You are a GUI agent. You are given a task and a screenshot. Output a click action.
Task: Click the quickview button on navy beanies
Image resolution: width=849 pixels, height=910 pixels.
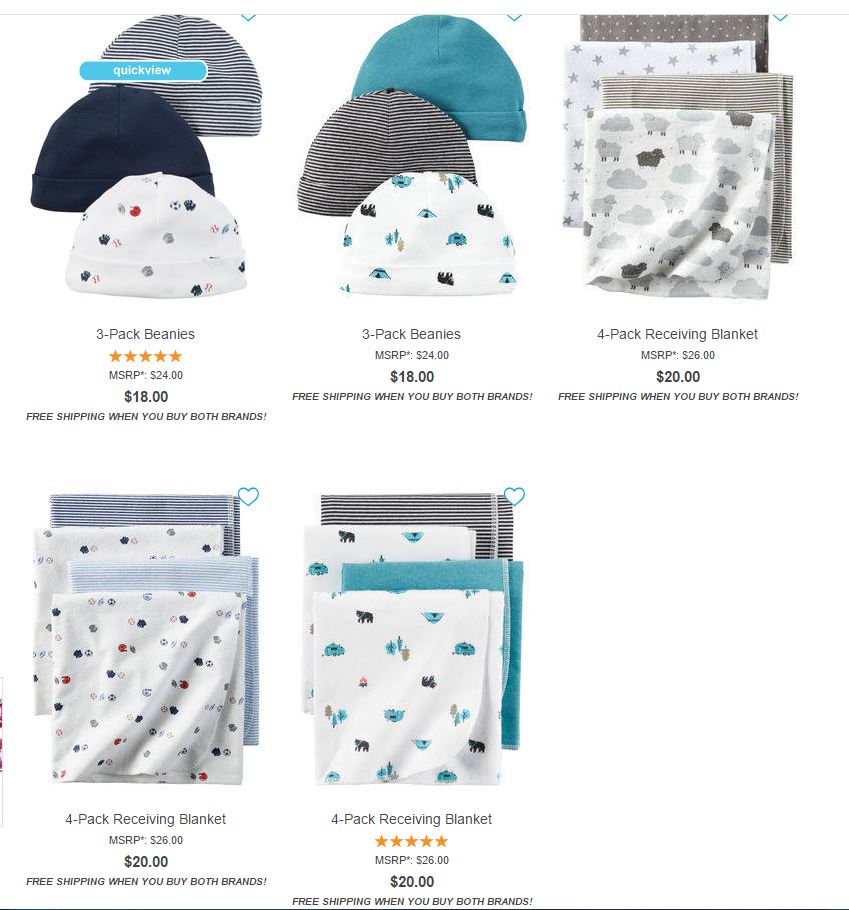(x=143, y=70)
